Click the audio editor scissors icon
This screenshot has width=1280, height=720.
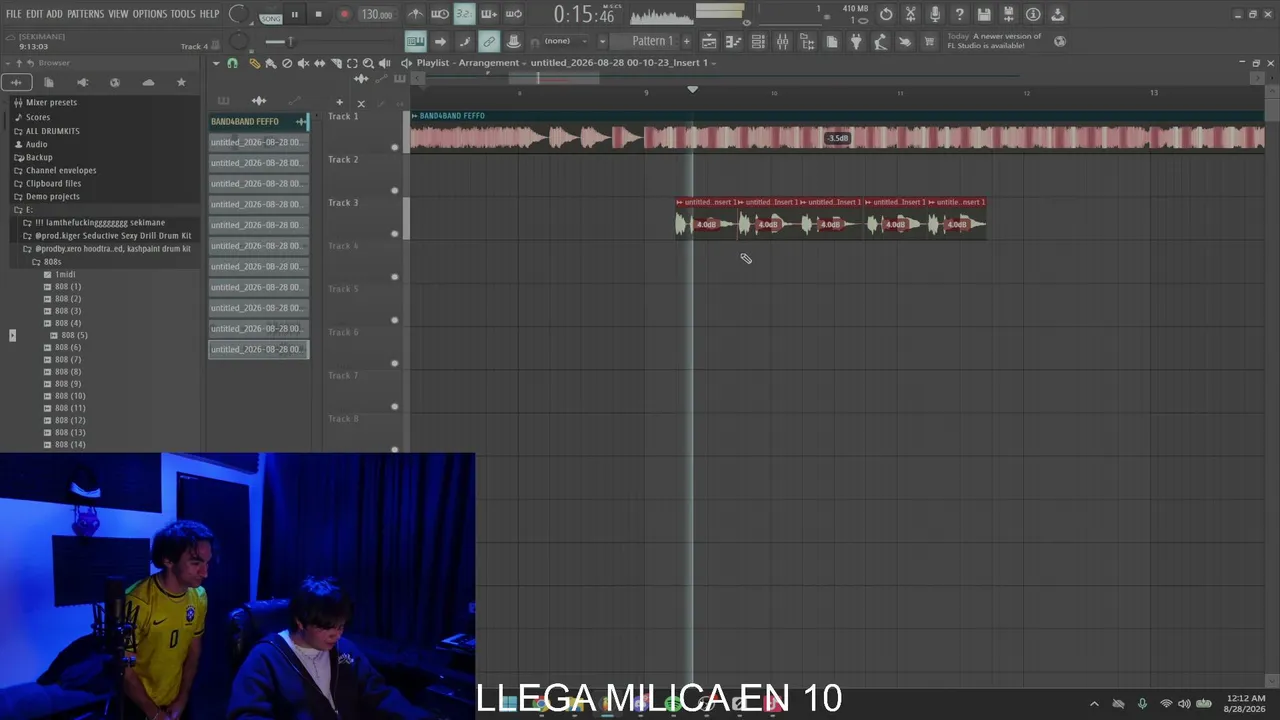coord(911,14)
